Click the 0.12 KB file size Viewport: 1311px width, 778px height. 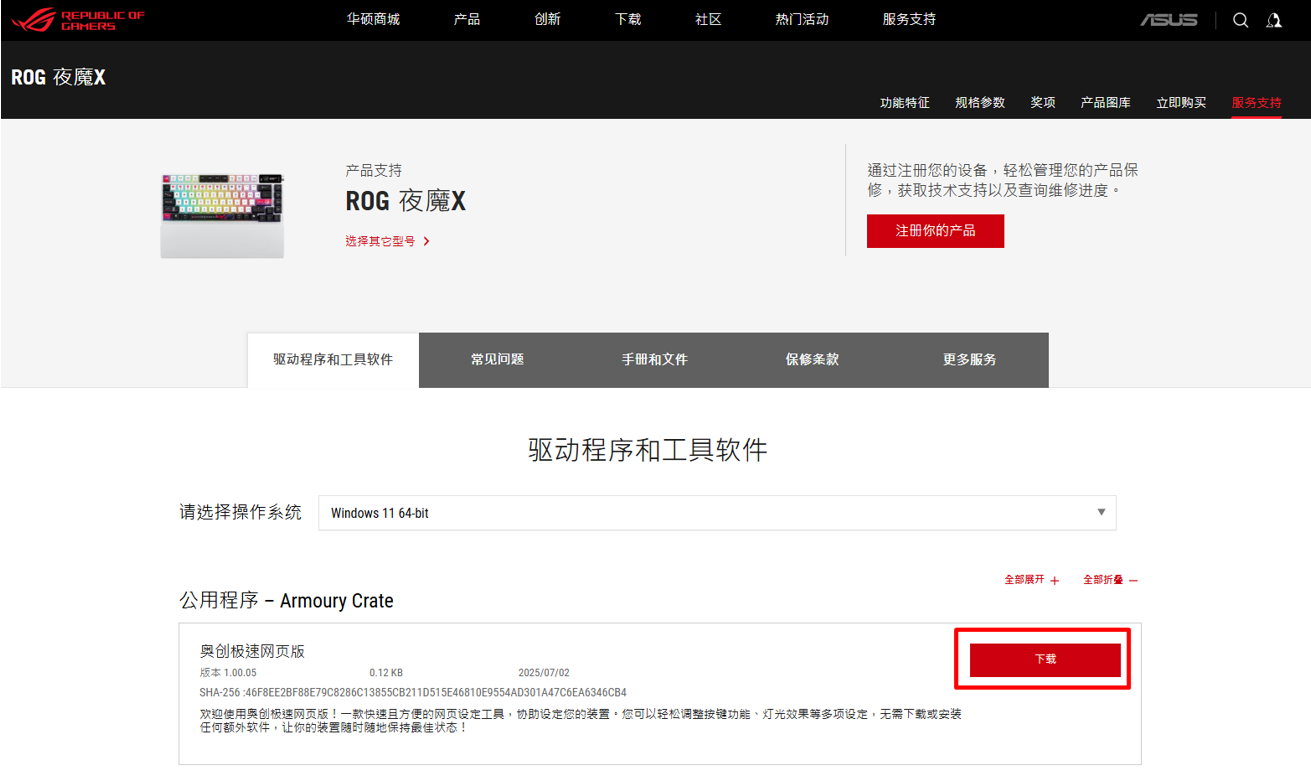[x=386, y=673]
